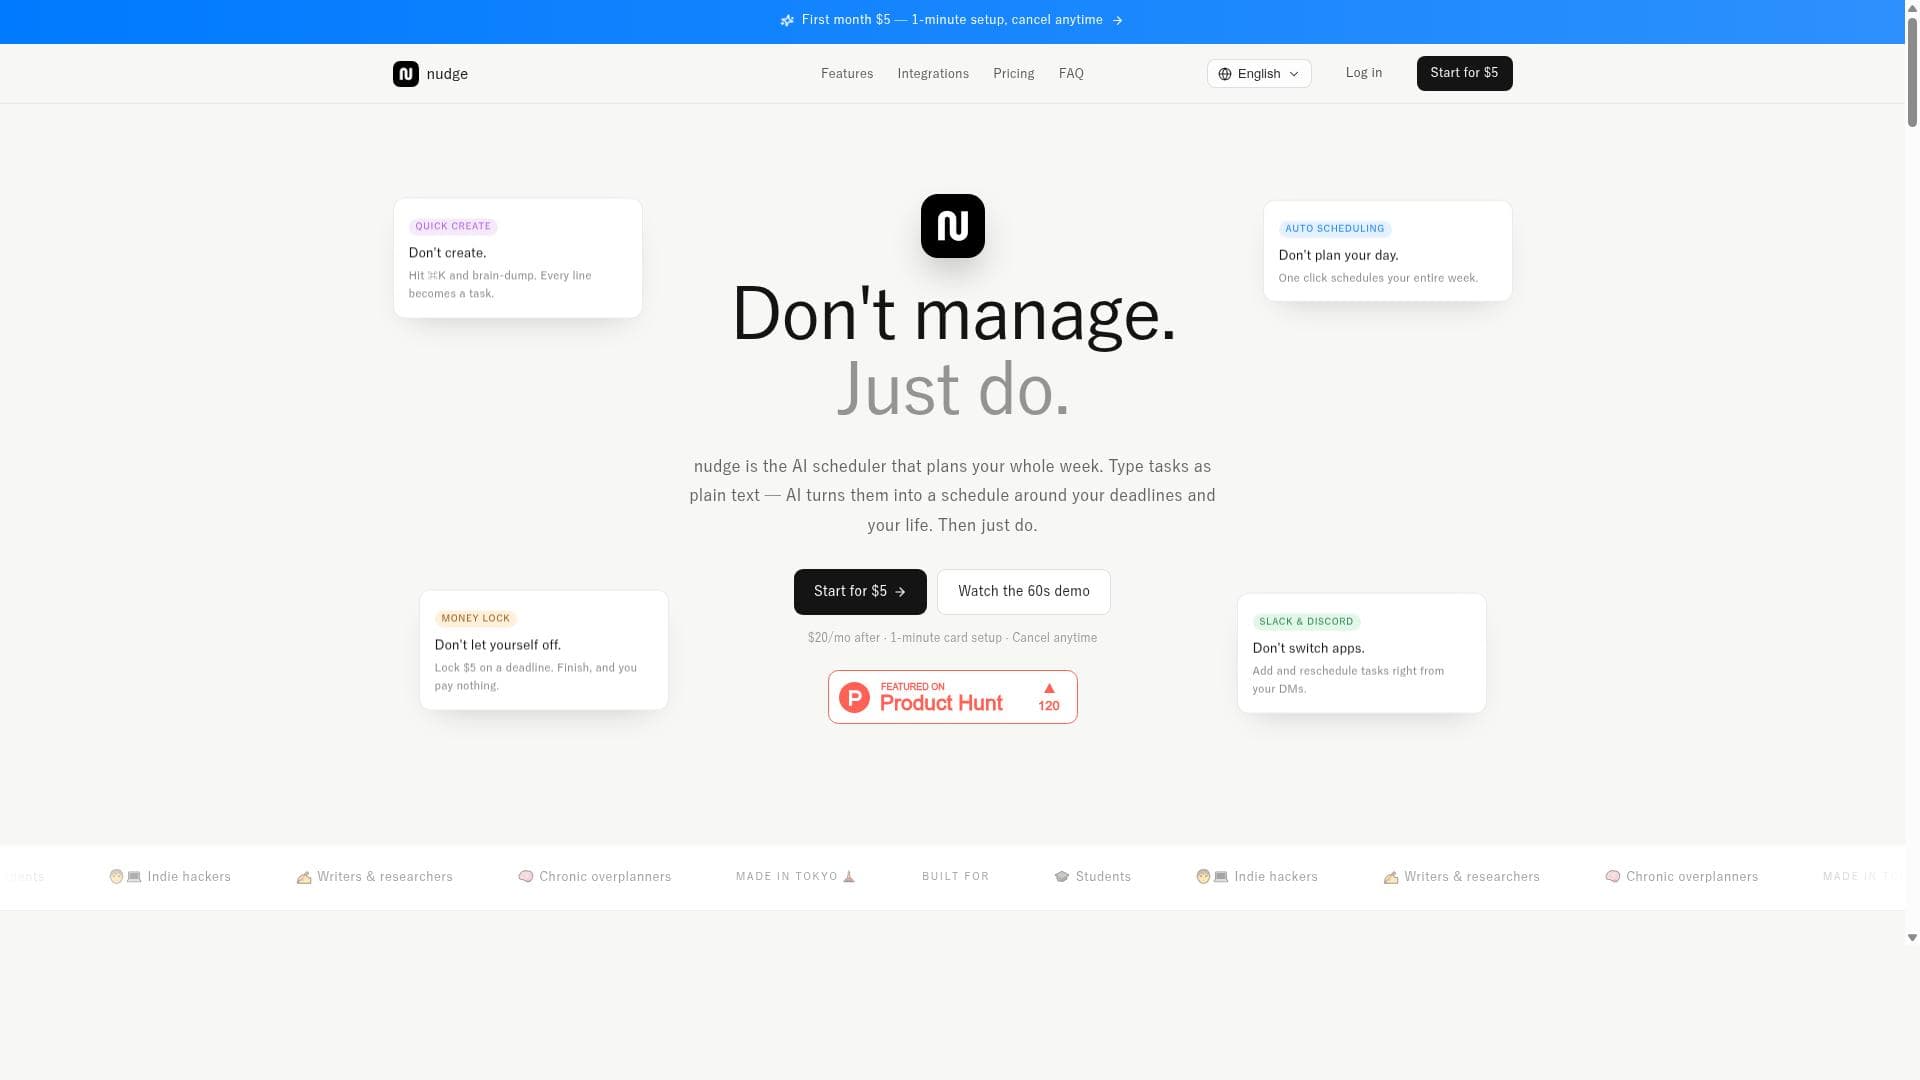This screenshot has width=1920, height=1080.
Task: Click the hero Start for $5 button
Action: pyautogui.click(x=860, y=592)
